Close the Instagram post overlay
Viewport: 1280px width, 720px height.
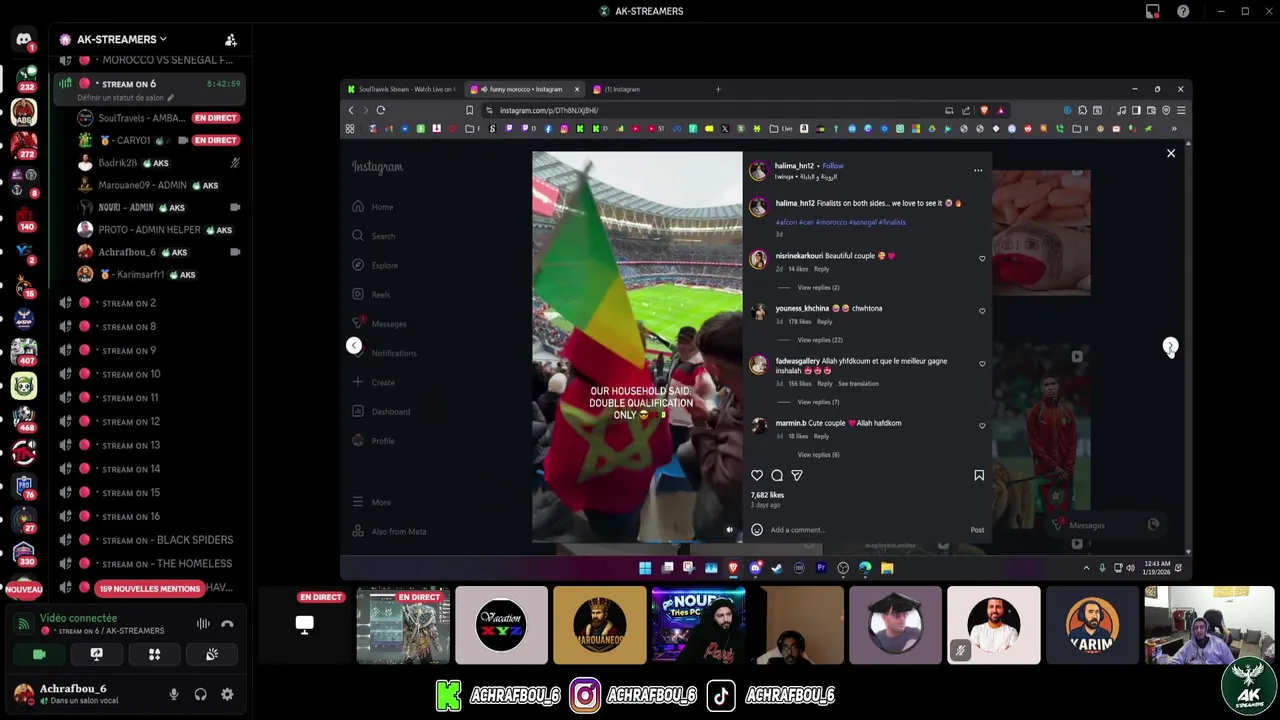click(x=1171, y=153)
